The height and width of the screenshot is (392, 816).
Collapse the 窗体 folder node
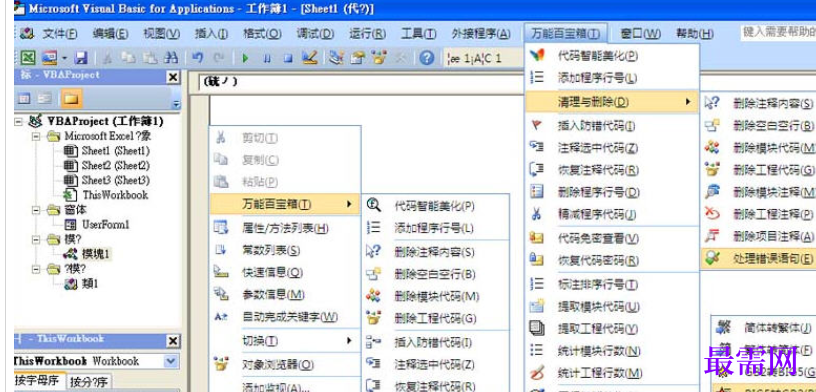tap(36, 210)
